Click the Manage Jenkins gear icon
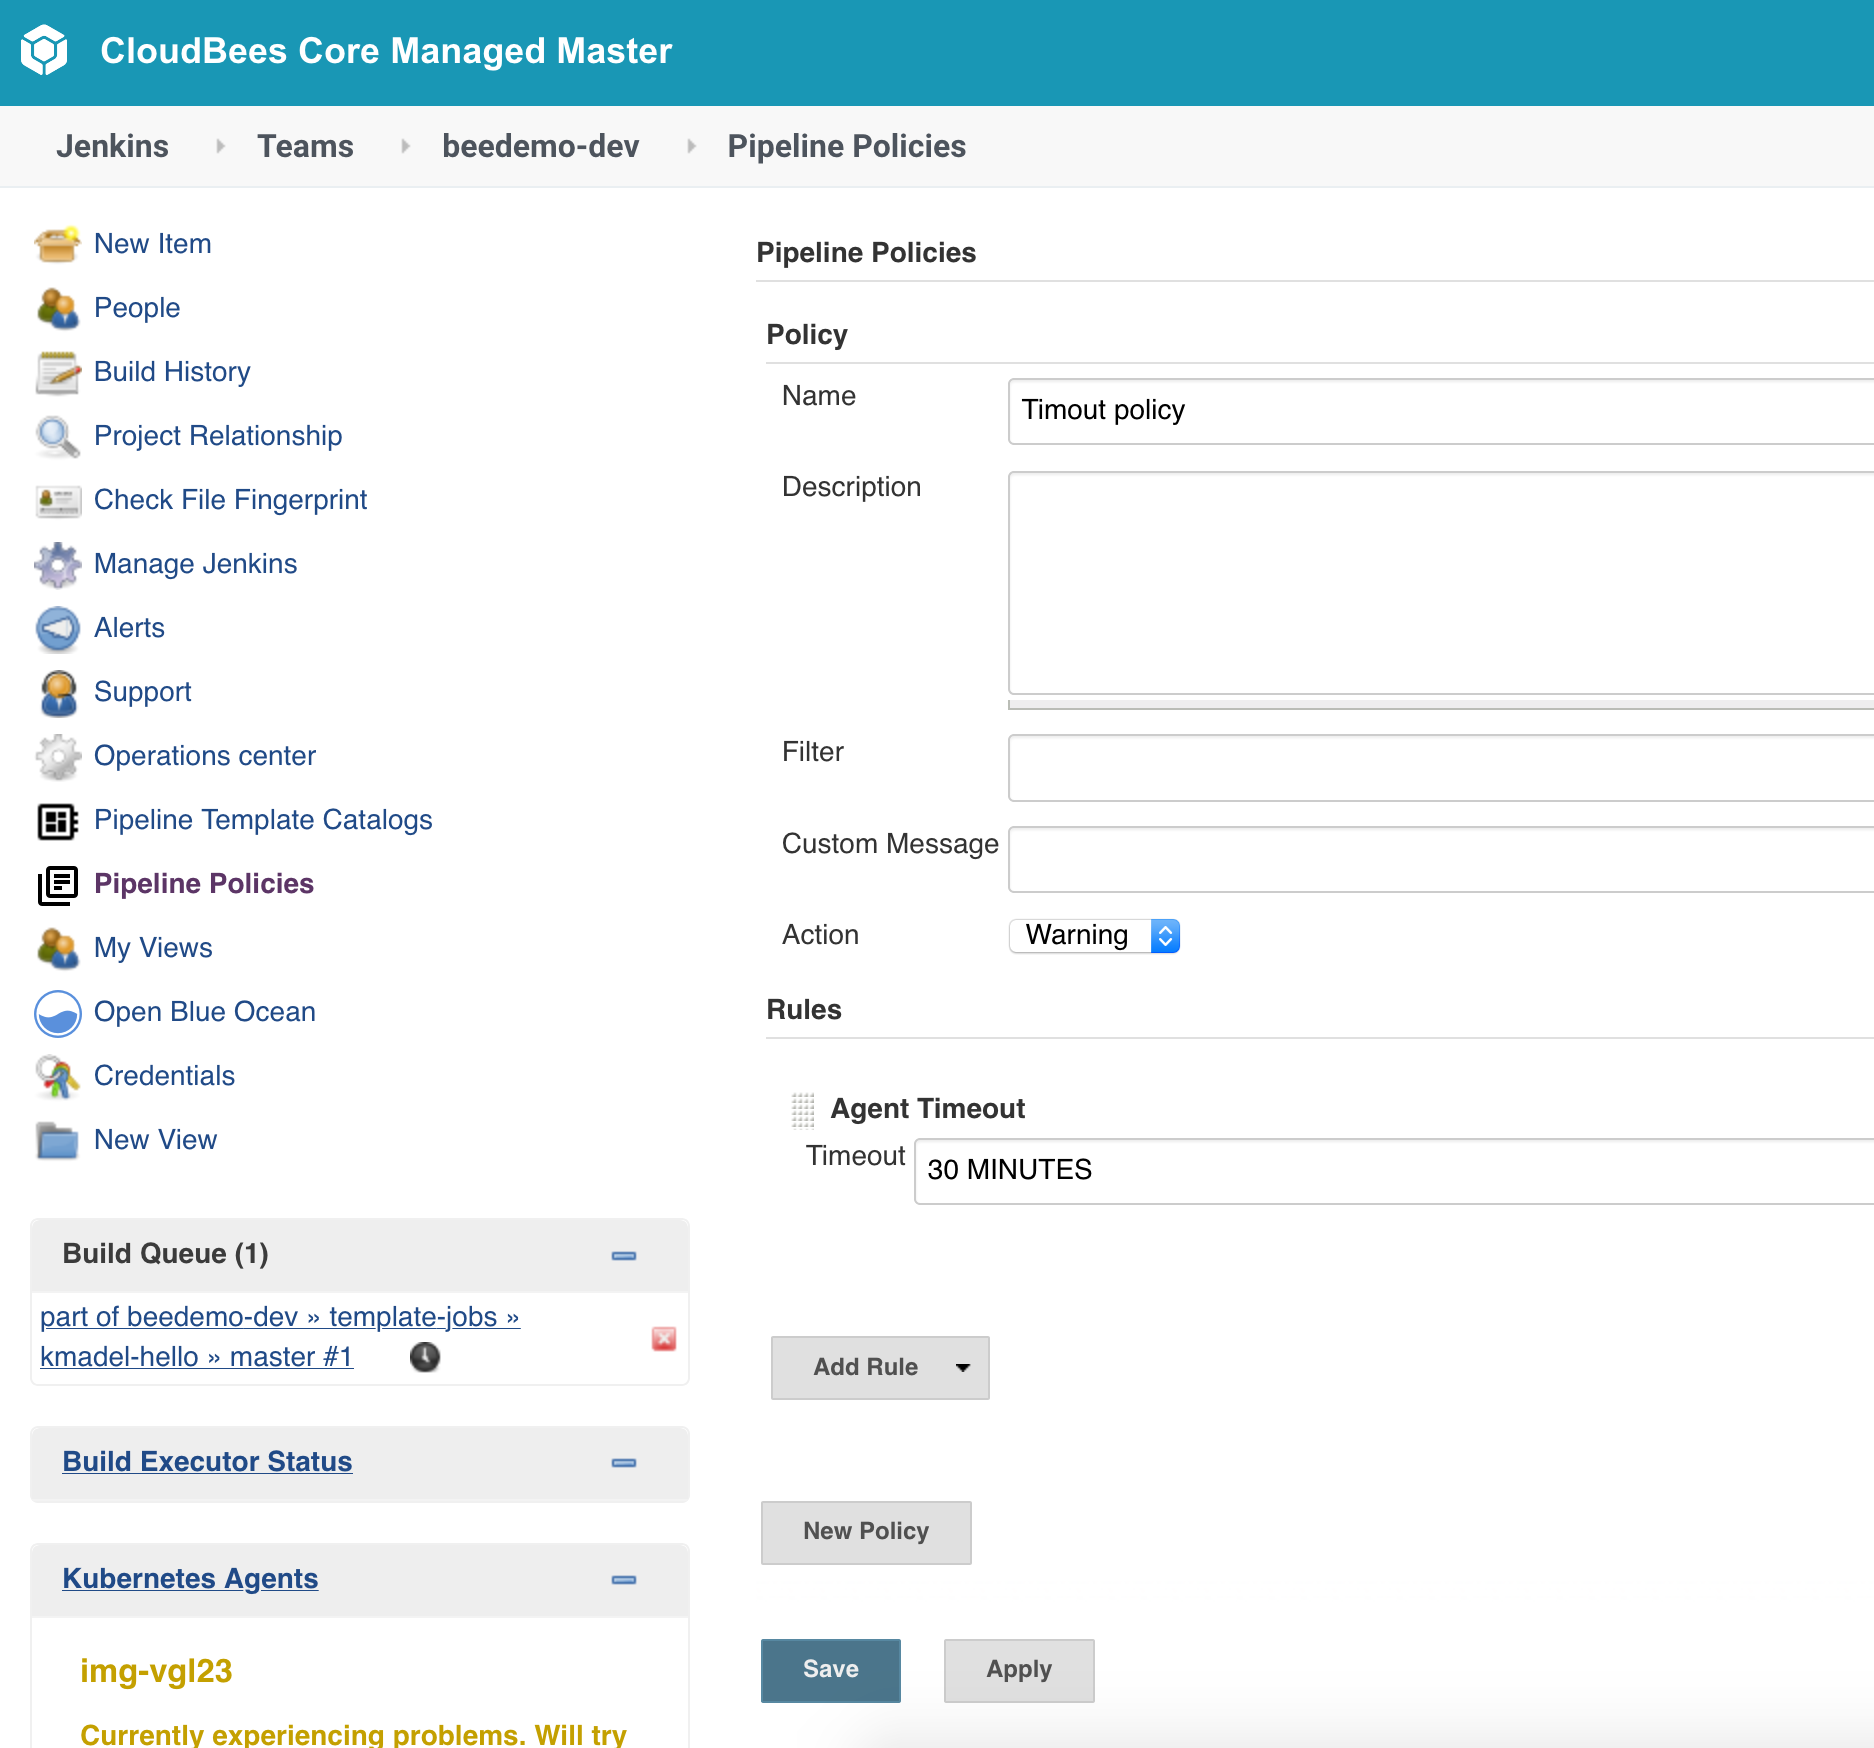The width and height of the screenshot is (1874, 1748). coord(57,564)
